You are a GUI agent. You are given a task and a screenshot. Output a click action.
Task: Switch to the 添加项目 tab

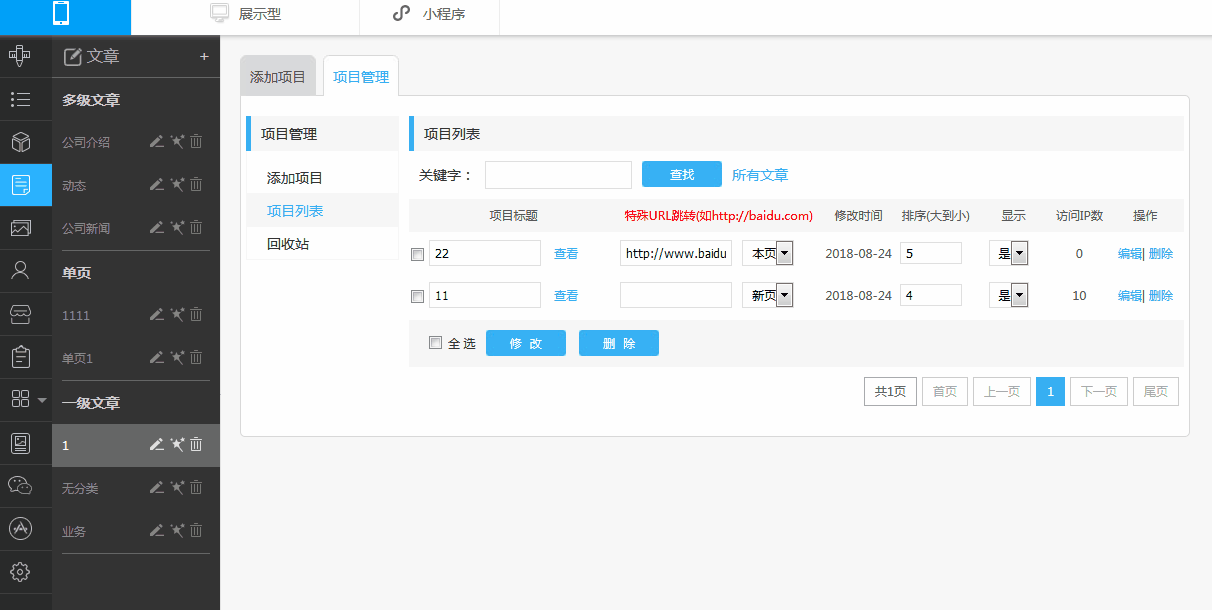(278, 77)
